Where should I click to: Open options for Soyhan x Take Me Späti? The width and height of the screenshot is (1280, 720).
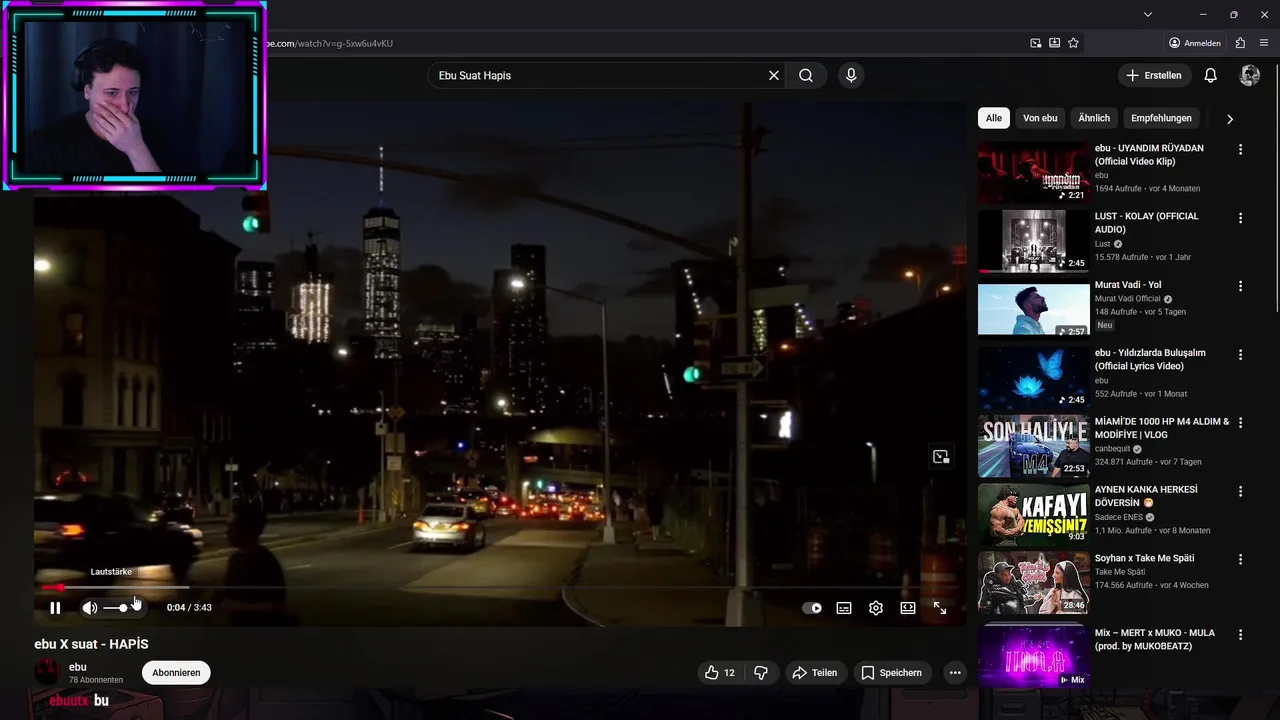click(1240, 560)
